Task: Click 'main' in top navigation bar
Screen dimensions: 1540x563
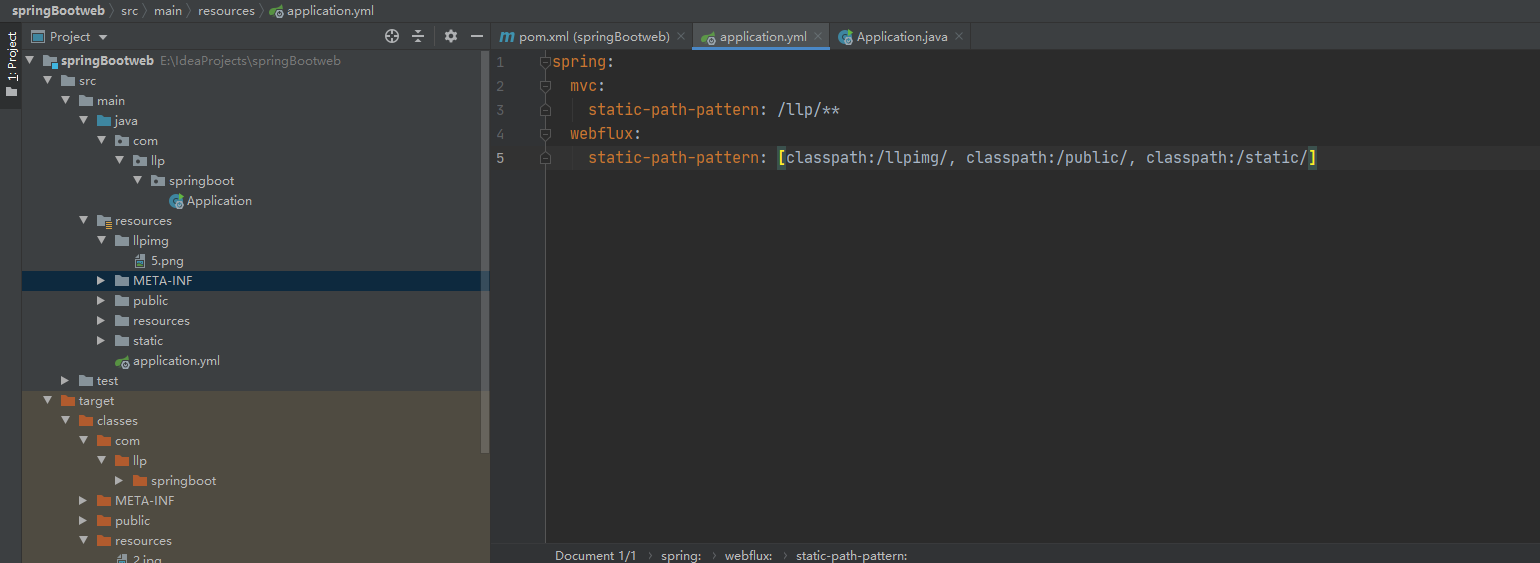Action: [x=168, y=10]
